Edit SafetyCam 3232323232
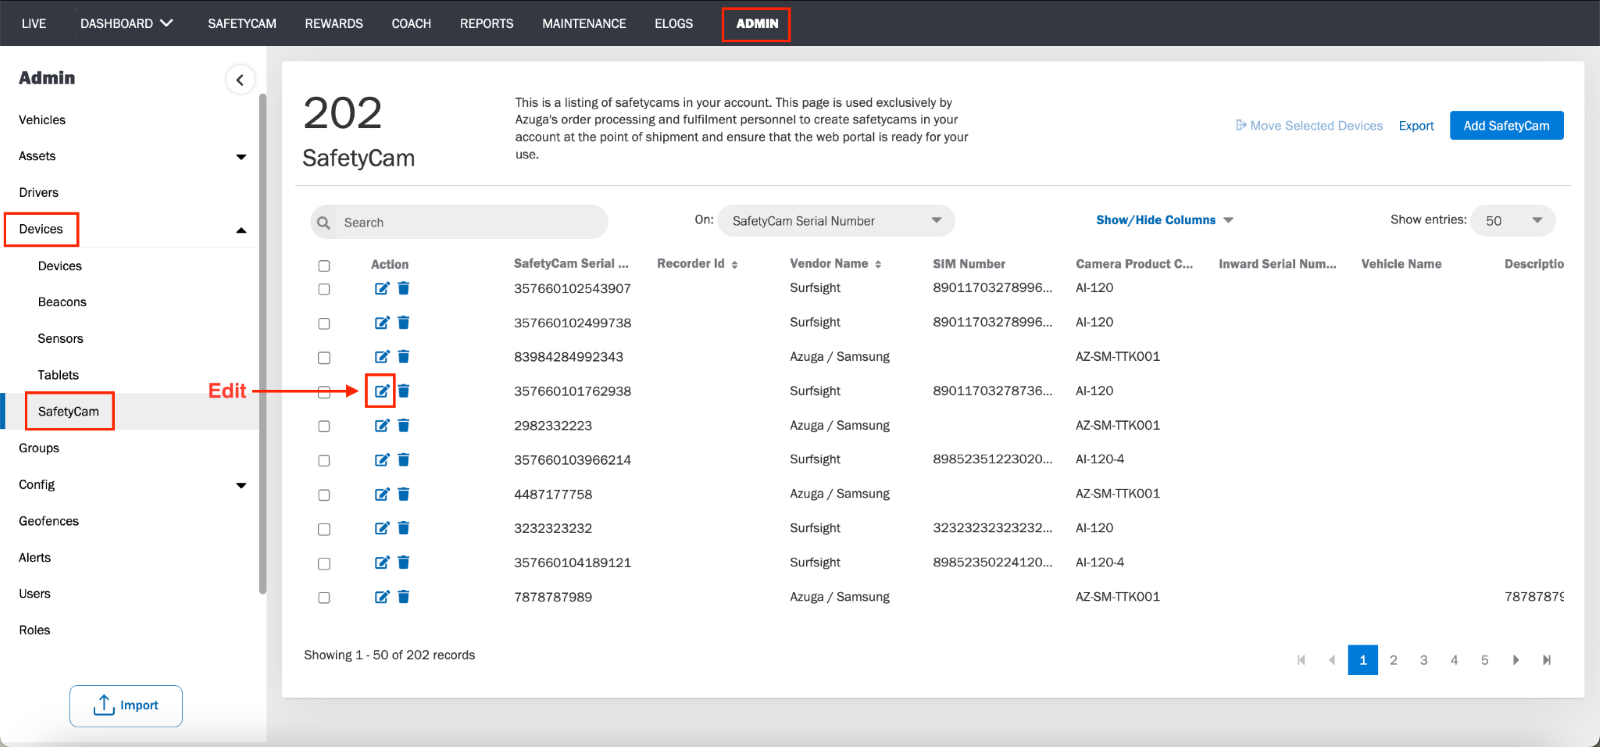Image resolution: width=1600 pixels, height=747 pixels. pos(382,528)
